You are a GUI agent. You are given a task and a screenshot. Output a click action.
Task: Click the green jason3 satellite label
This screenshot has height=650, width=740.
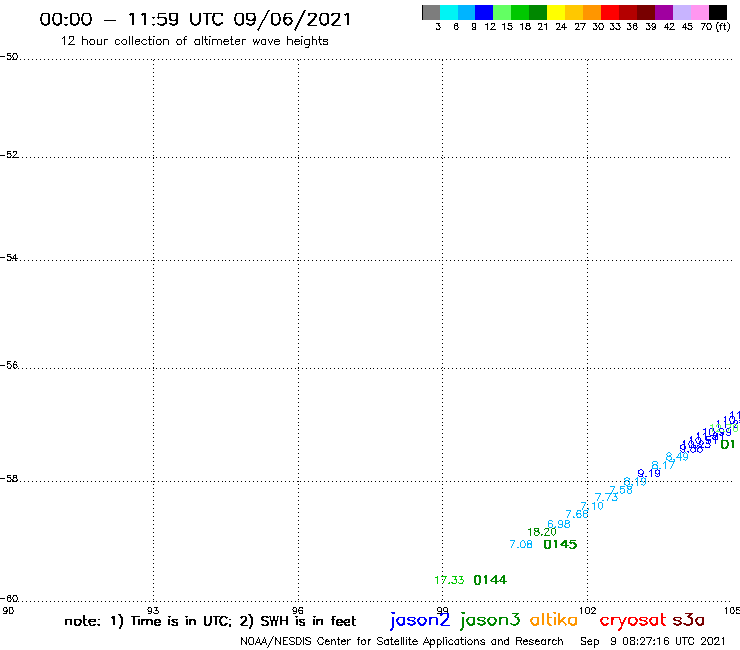[490, 620]
